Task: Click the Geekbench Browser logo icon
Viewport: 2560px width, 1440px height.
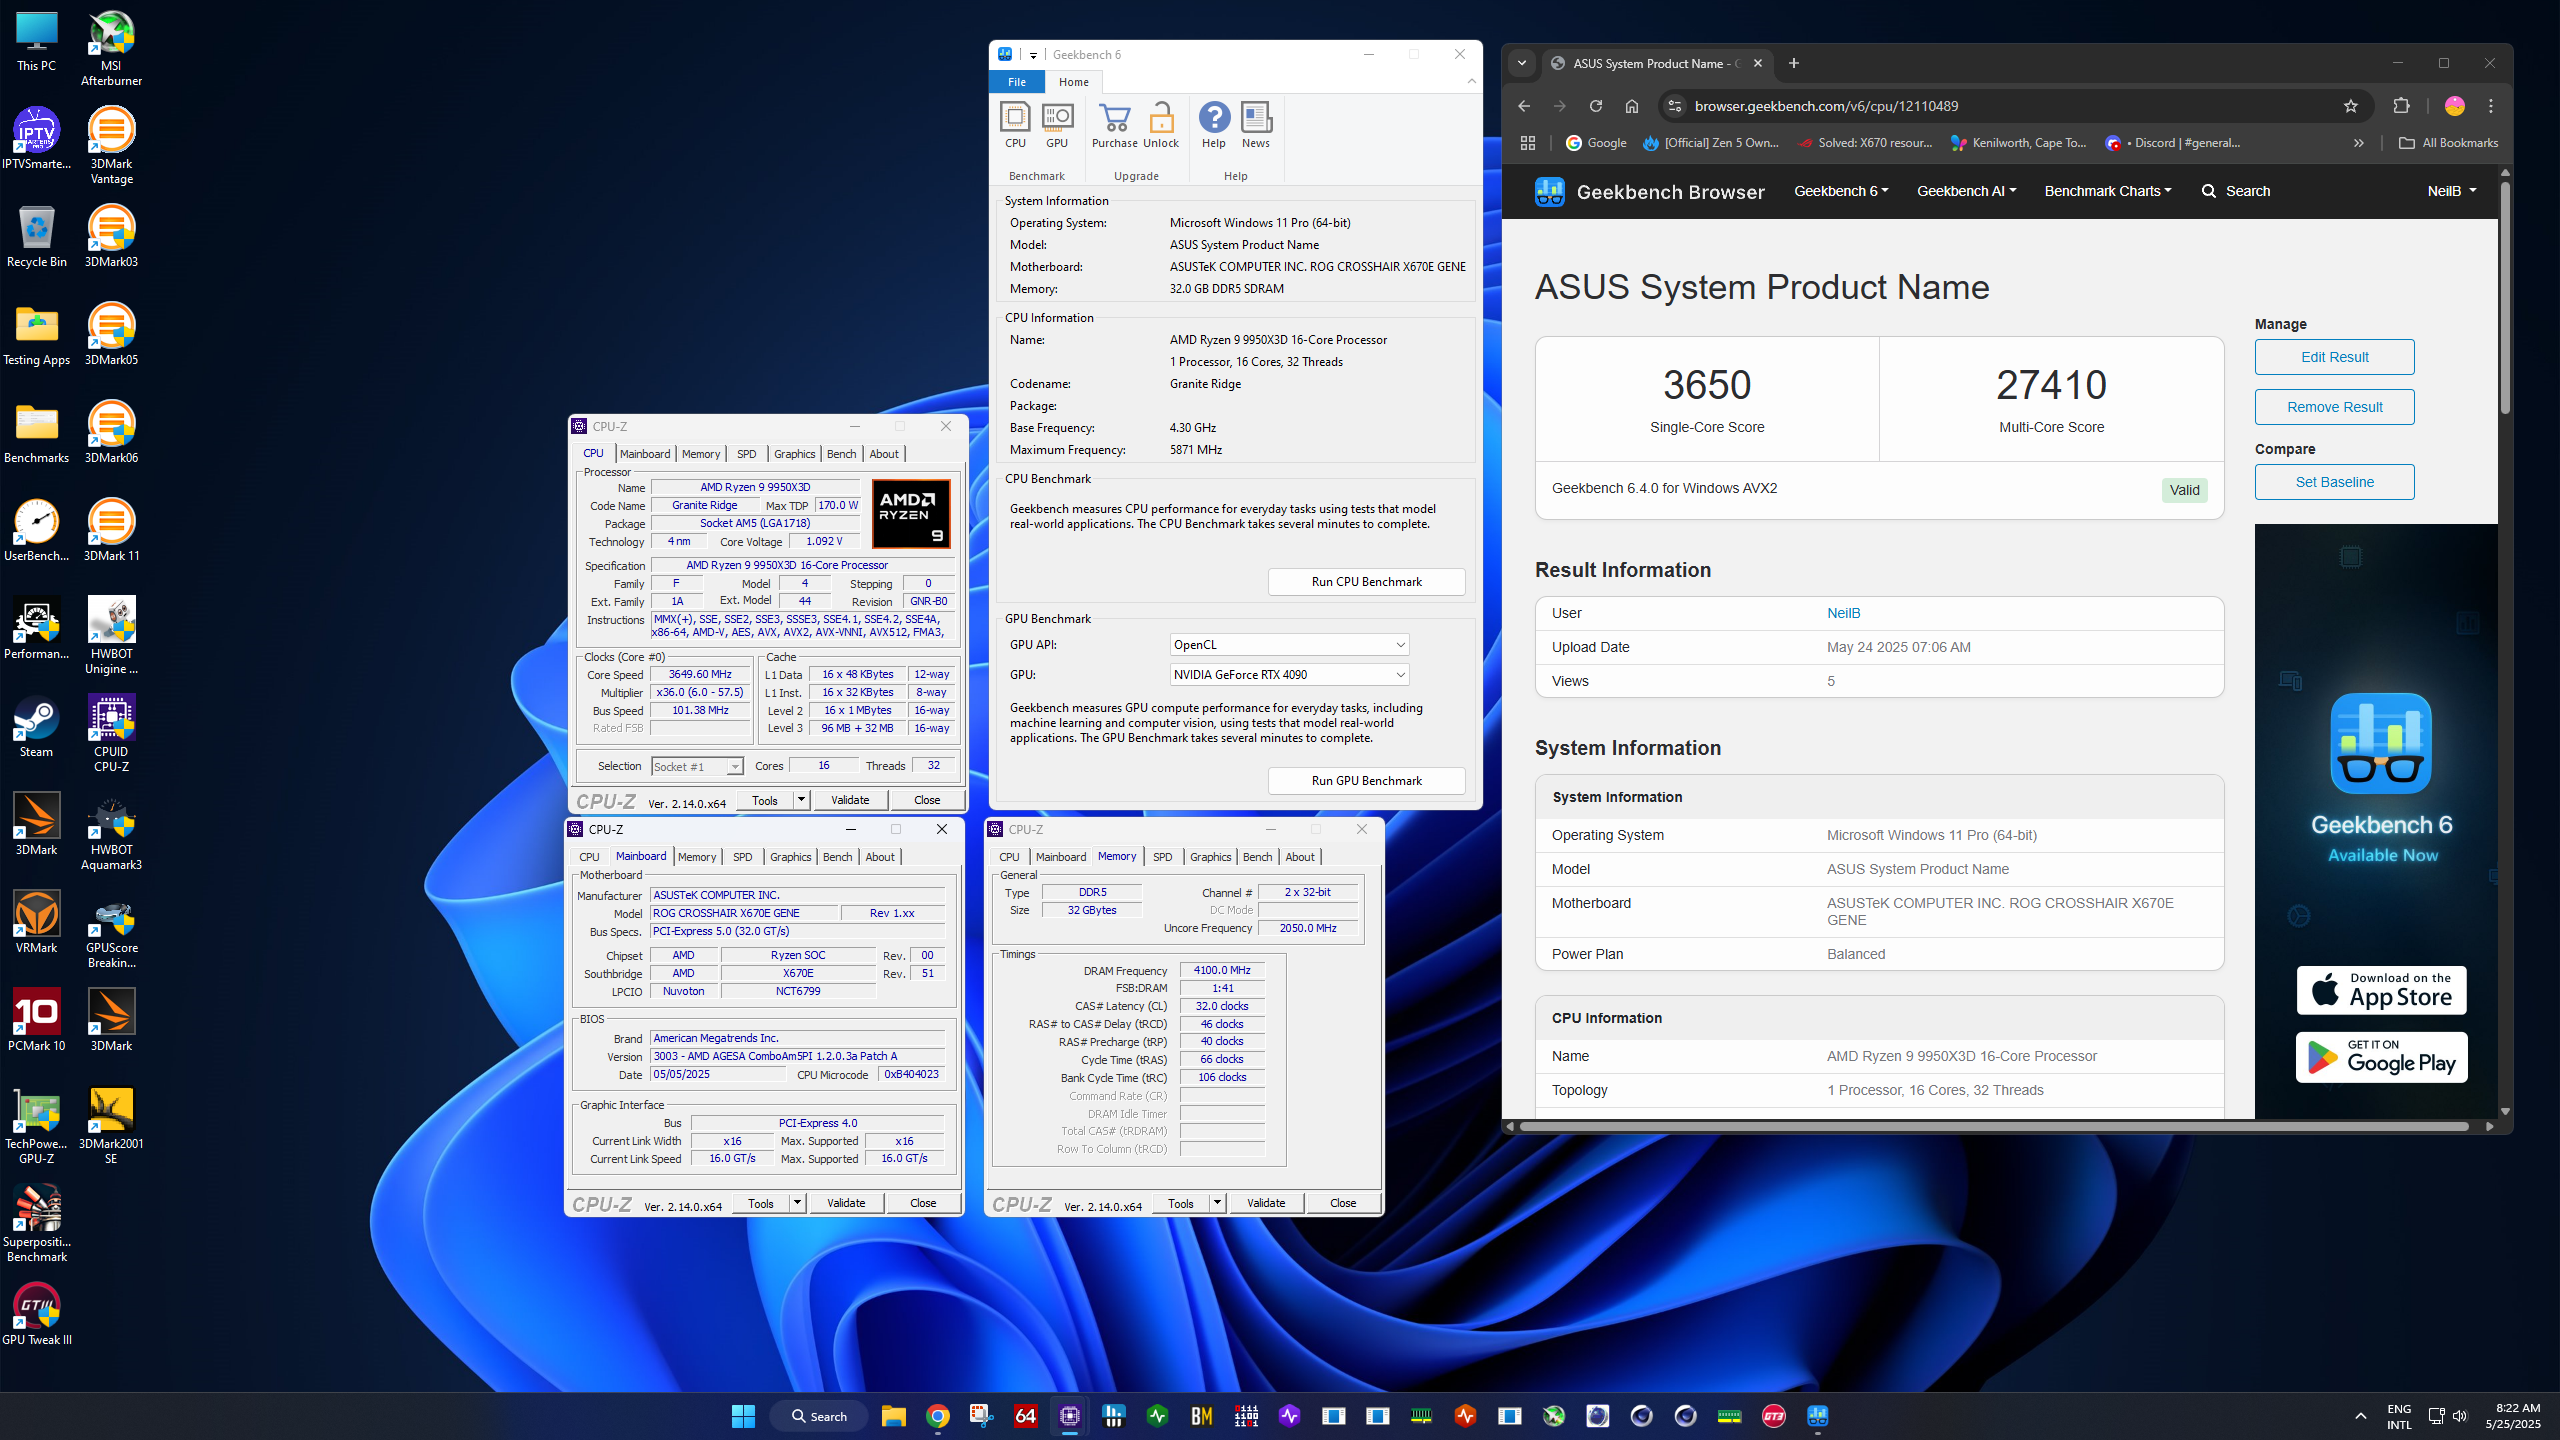Action: click(x=1550, y=191)
